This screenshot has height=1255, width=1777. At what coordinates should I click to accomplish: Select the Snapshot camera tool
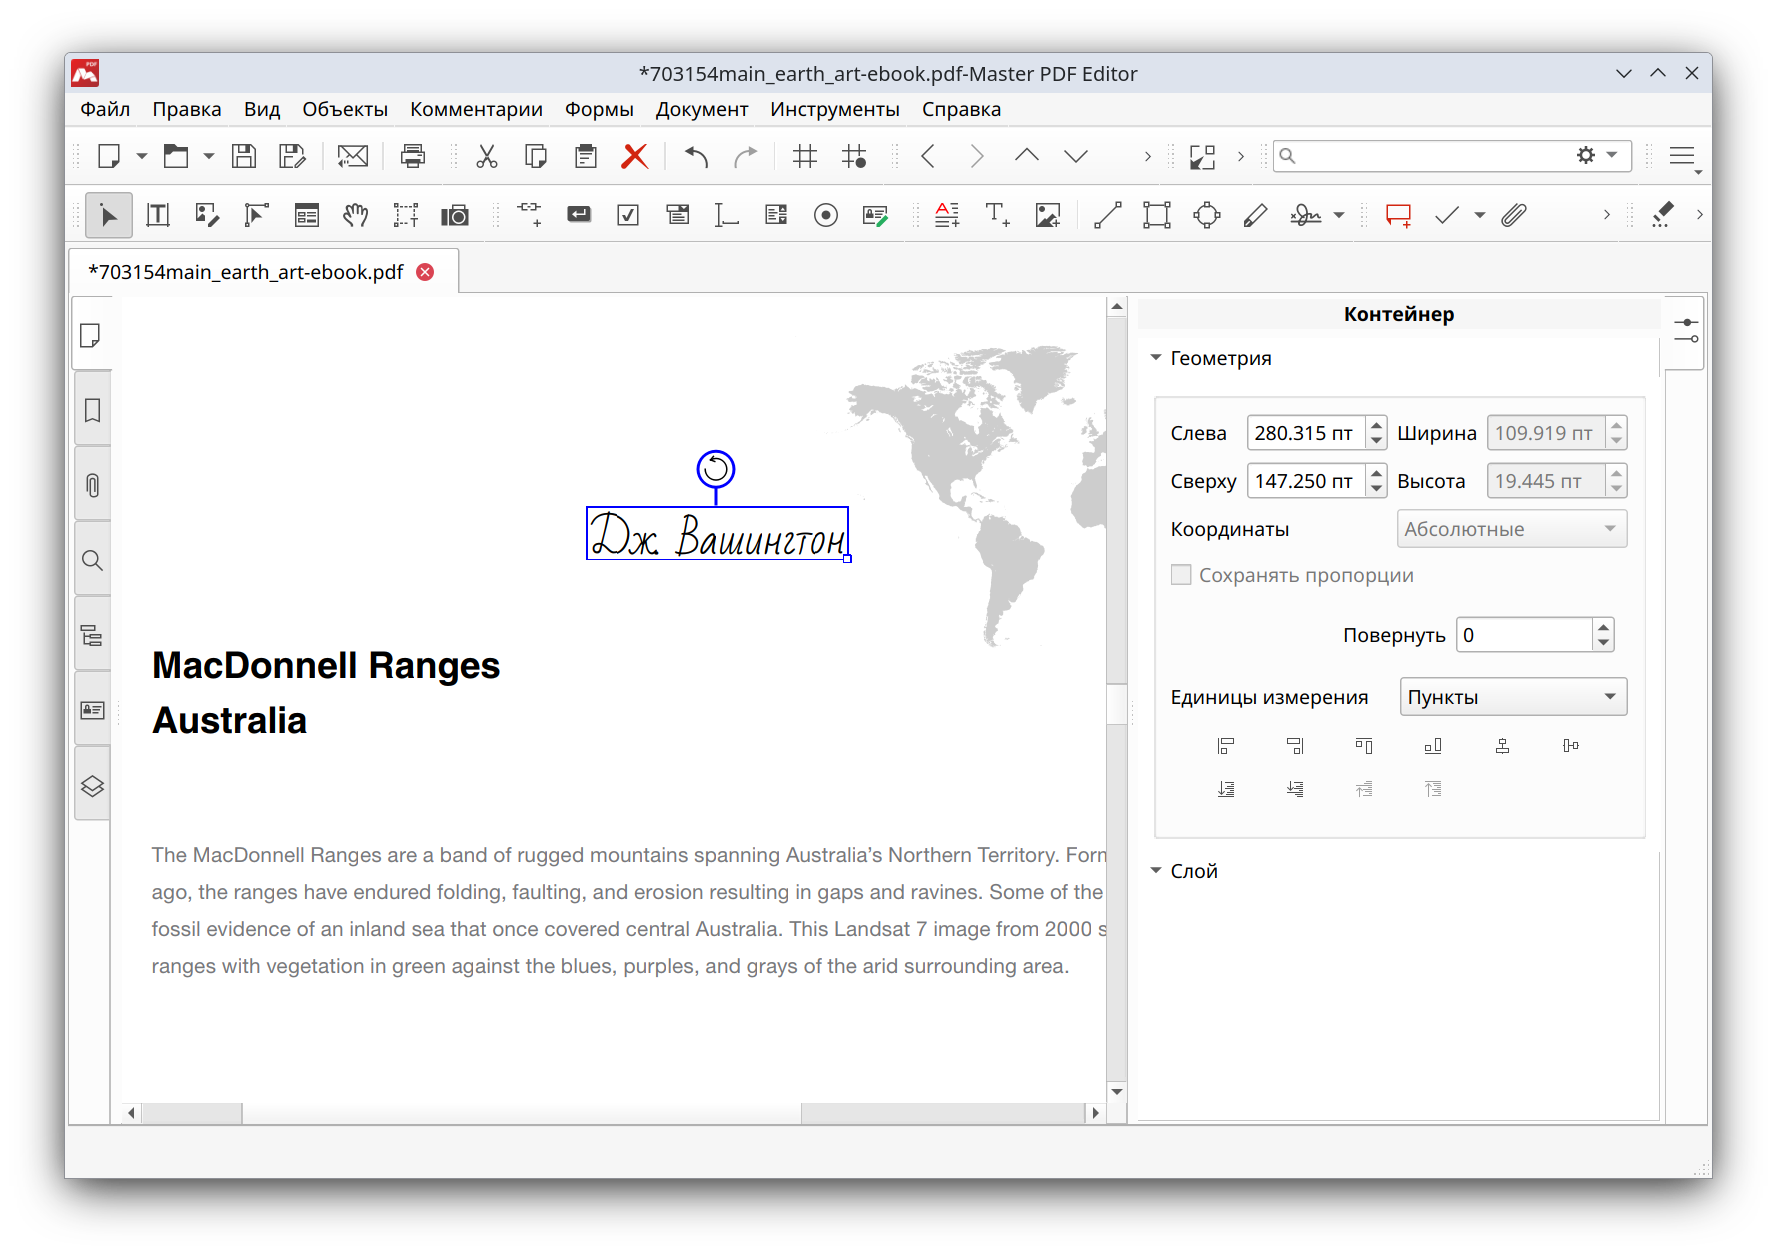pyautogui.click(x=455, y=215)
